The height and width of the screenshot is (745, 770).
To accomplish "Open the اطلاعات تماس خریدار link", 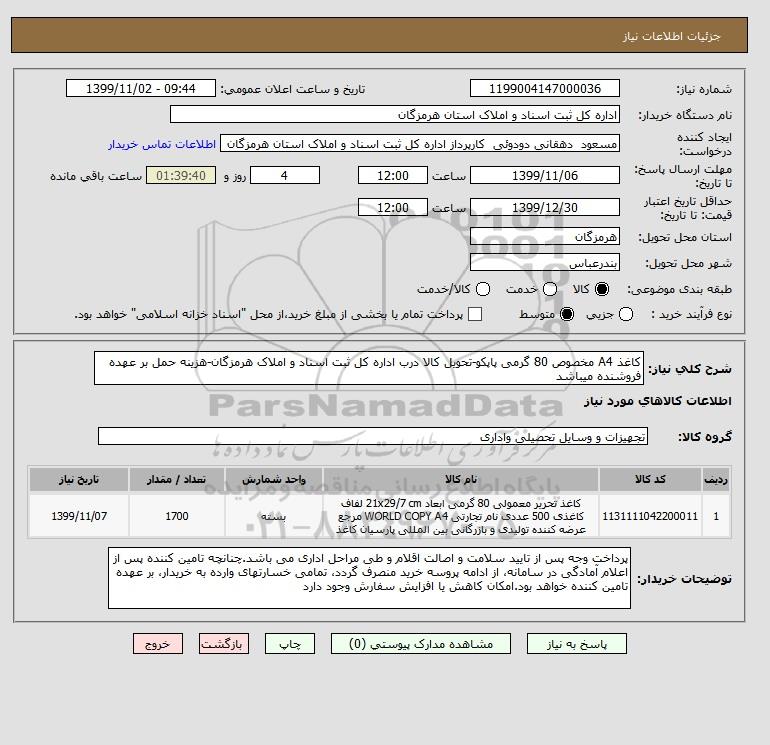I will coord(162,144).
